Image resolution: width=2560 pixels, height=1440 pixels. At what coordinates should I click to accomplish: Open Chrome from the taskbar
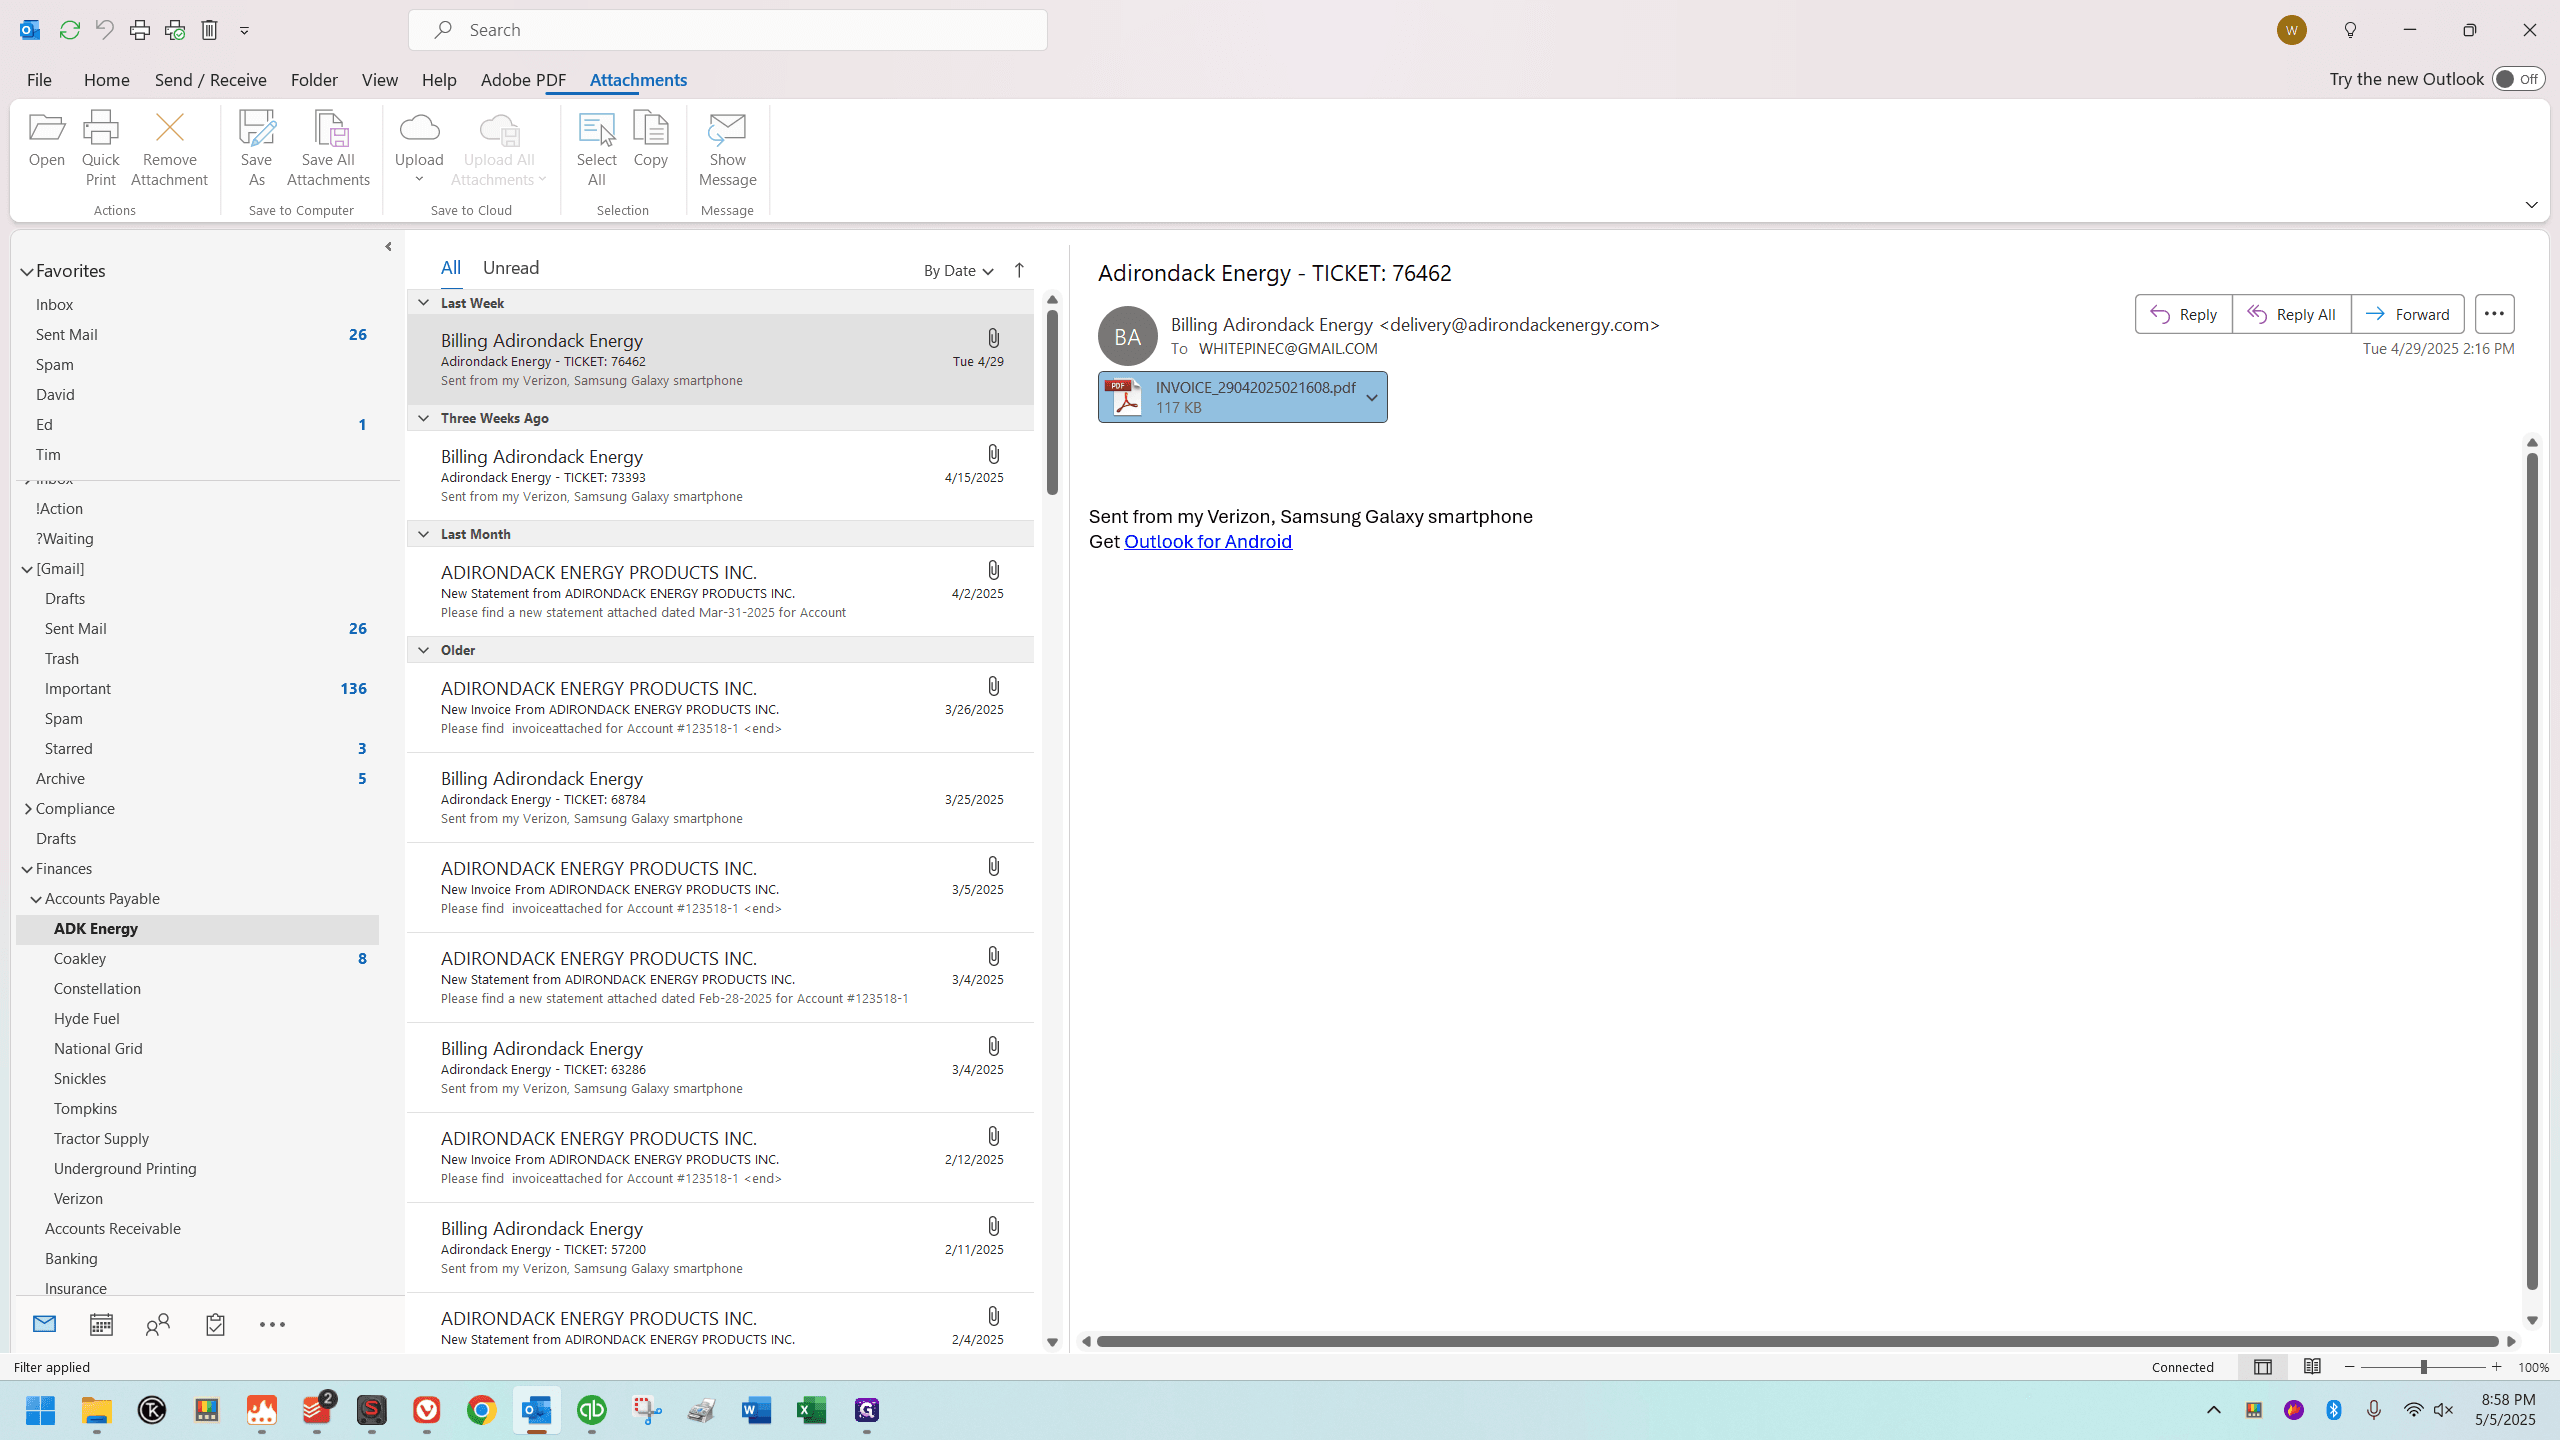[481, 1410]
